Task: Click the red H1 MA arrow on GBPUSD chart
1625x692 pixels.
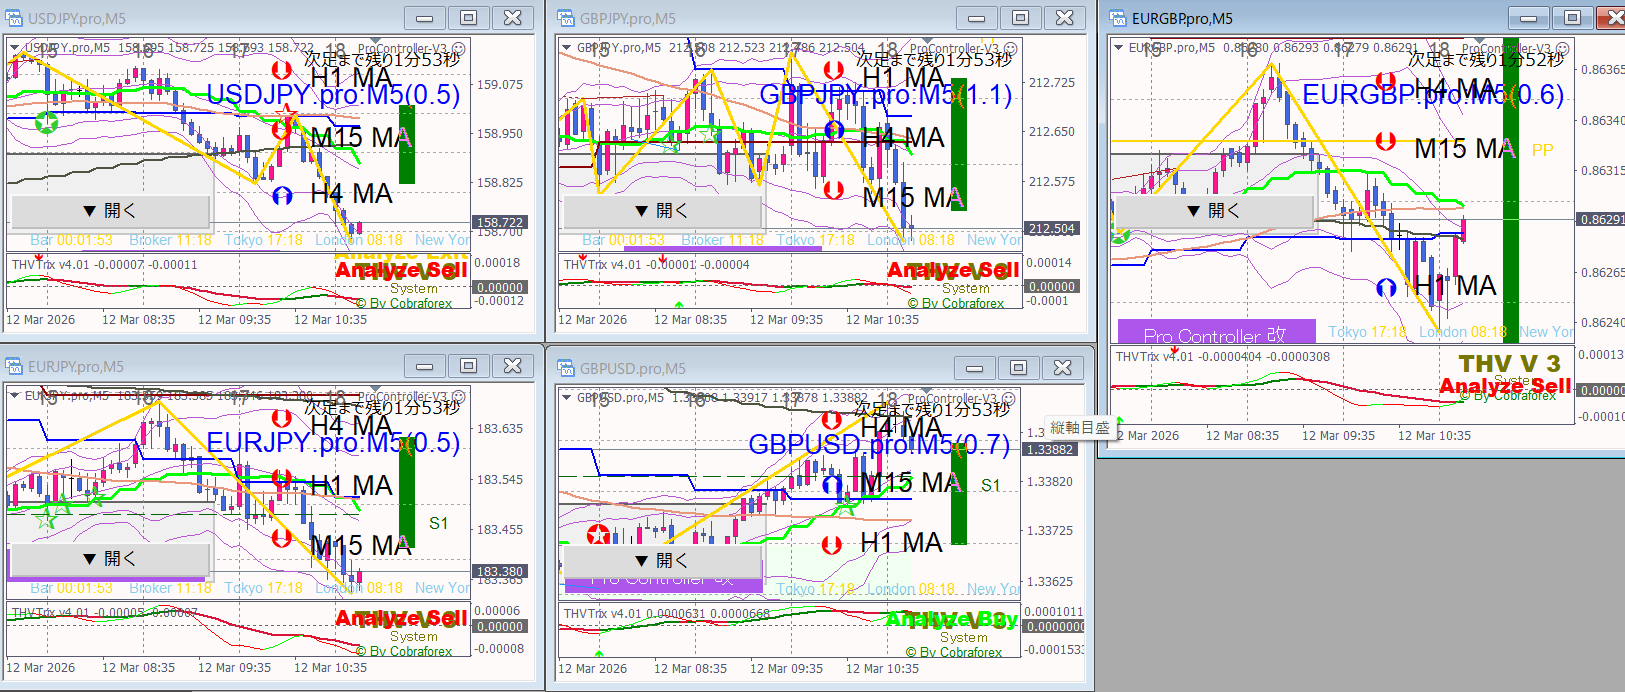Action: pos(831,544)
